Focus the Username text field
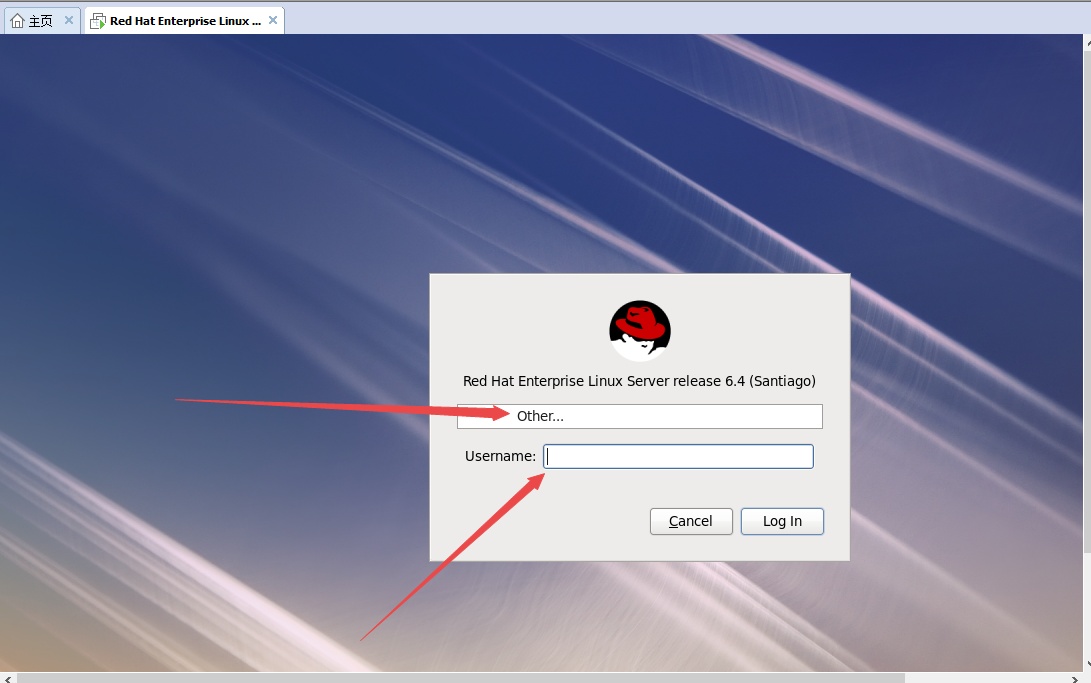Viewport: 1091px width, 683px height. click(678, 457)
